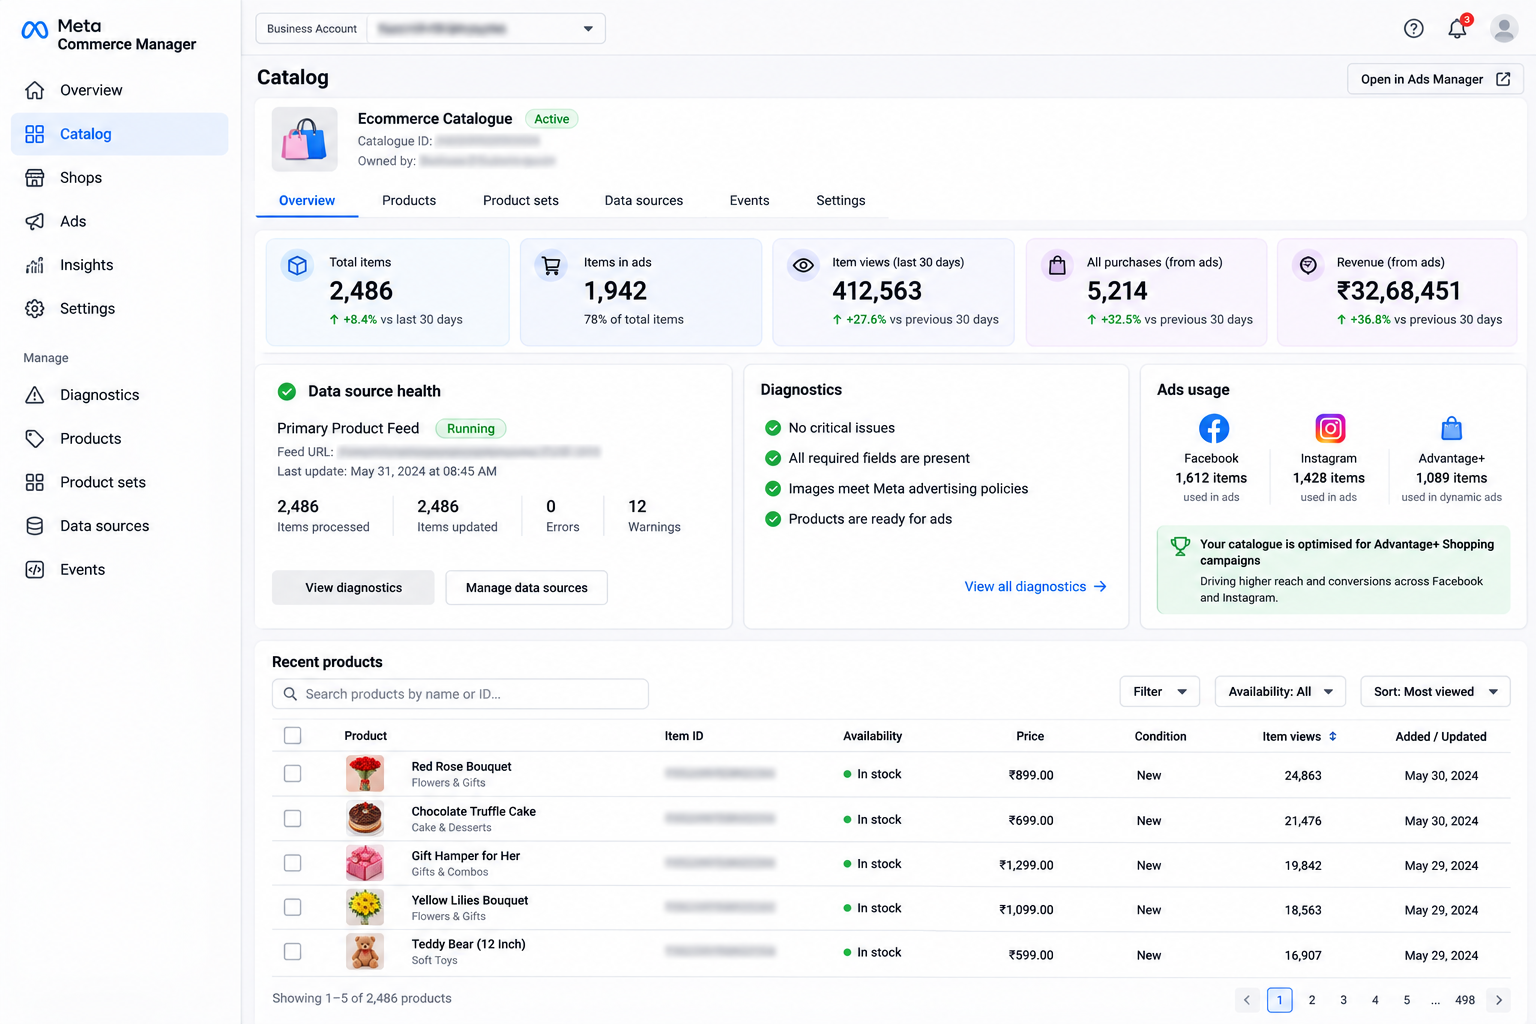Open the notifications bell icon

(x=1458, y=28)
